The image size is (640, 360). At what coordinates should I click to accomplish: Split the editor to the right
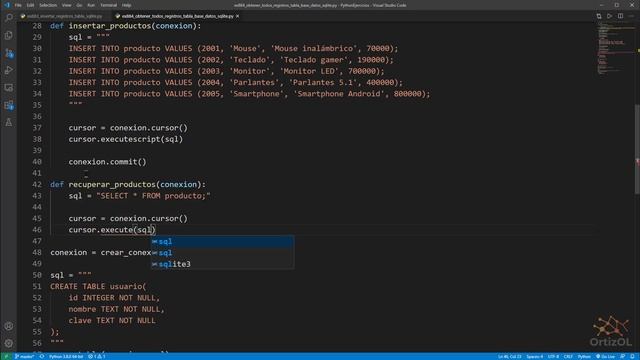[620, 16]
